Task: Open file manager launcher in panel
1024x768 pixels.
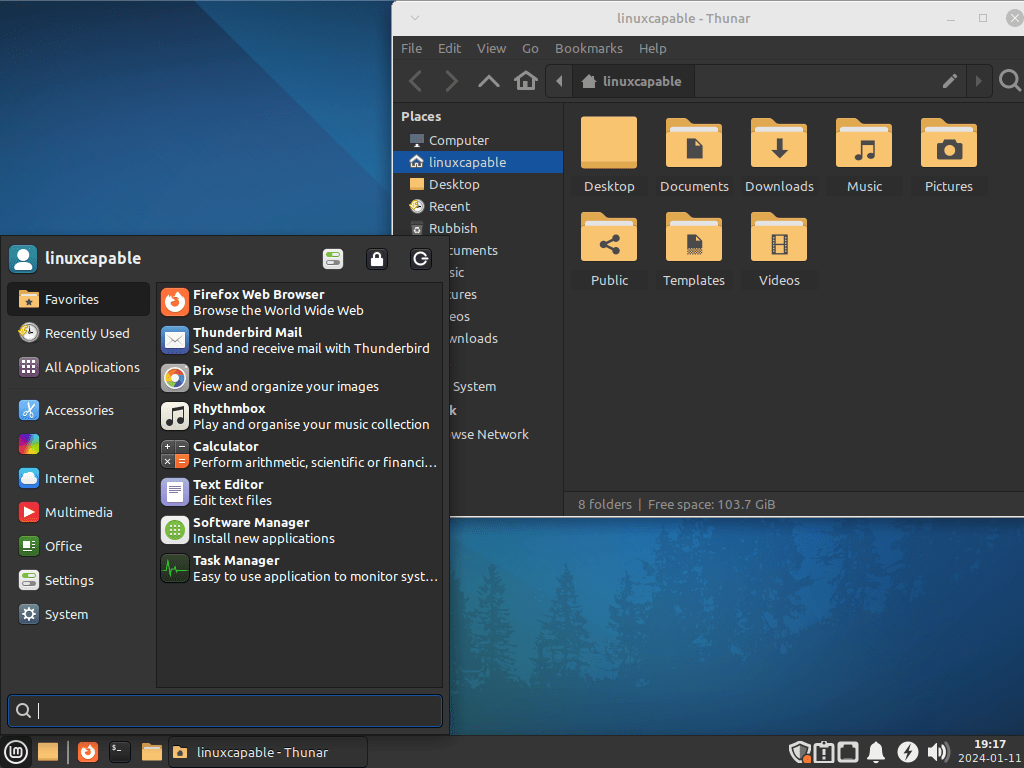Action: pos(152,752)
